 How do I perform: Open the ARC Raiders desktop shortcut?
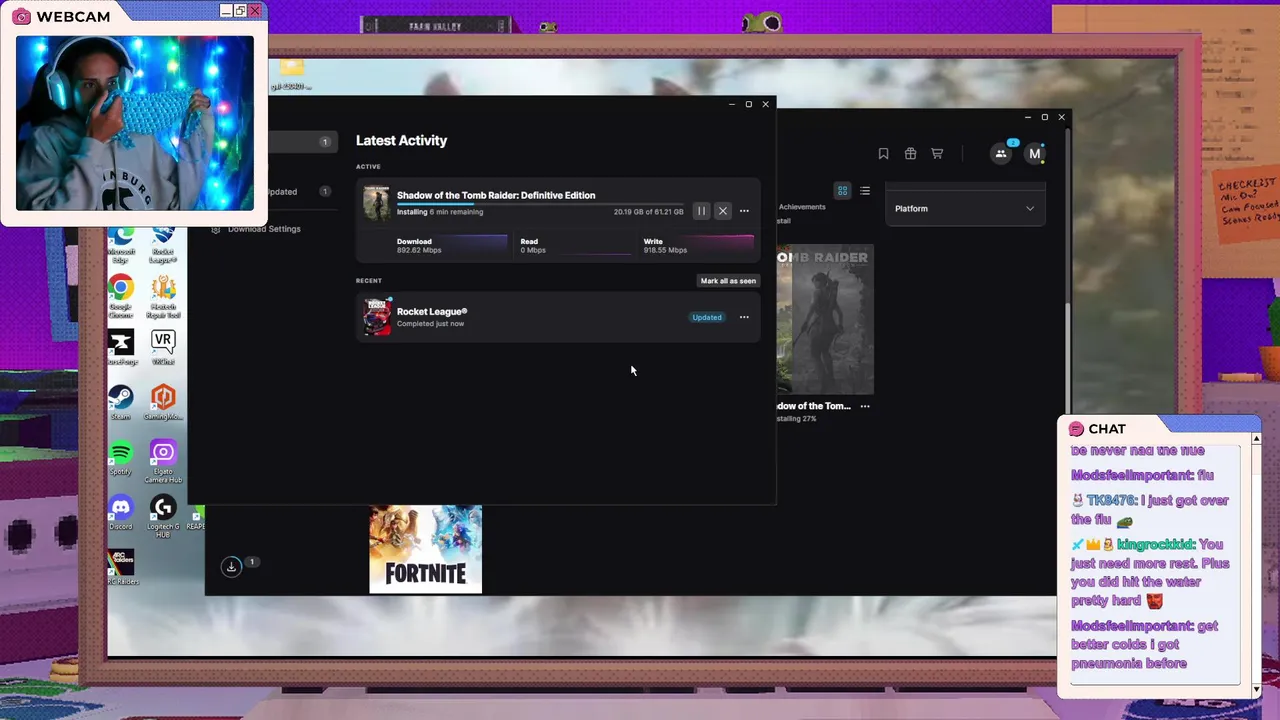(121, 566)
